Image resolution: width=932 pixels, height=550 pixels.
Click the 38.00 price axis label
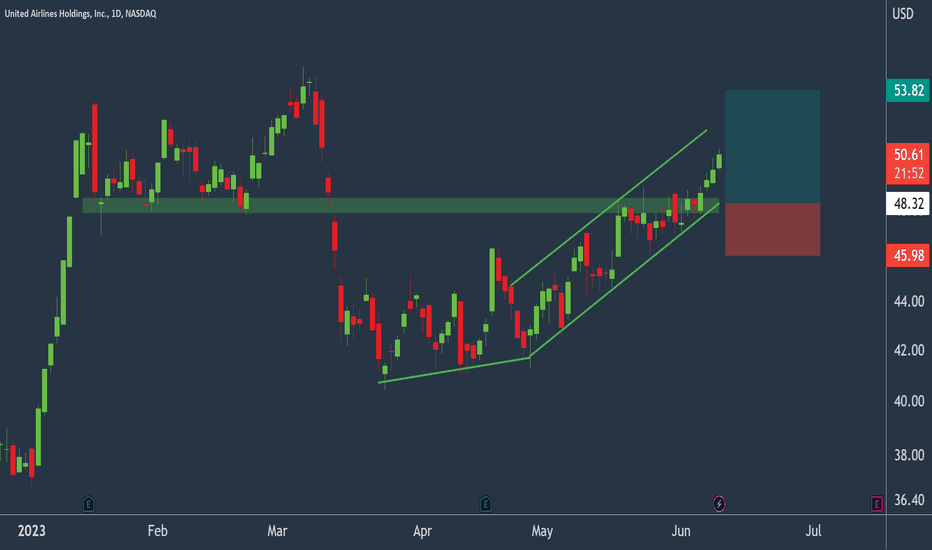click(909, 455)
